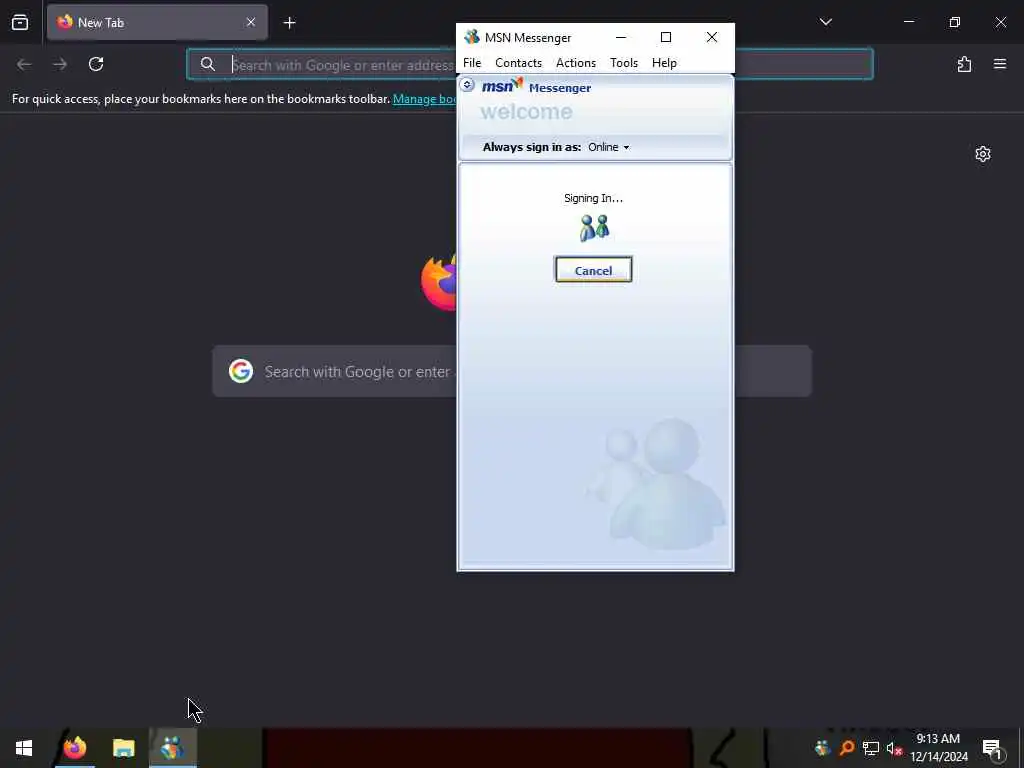
Task: Click the Google G logo in search box
Action: (241, 371)
